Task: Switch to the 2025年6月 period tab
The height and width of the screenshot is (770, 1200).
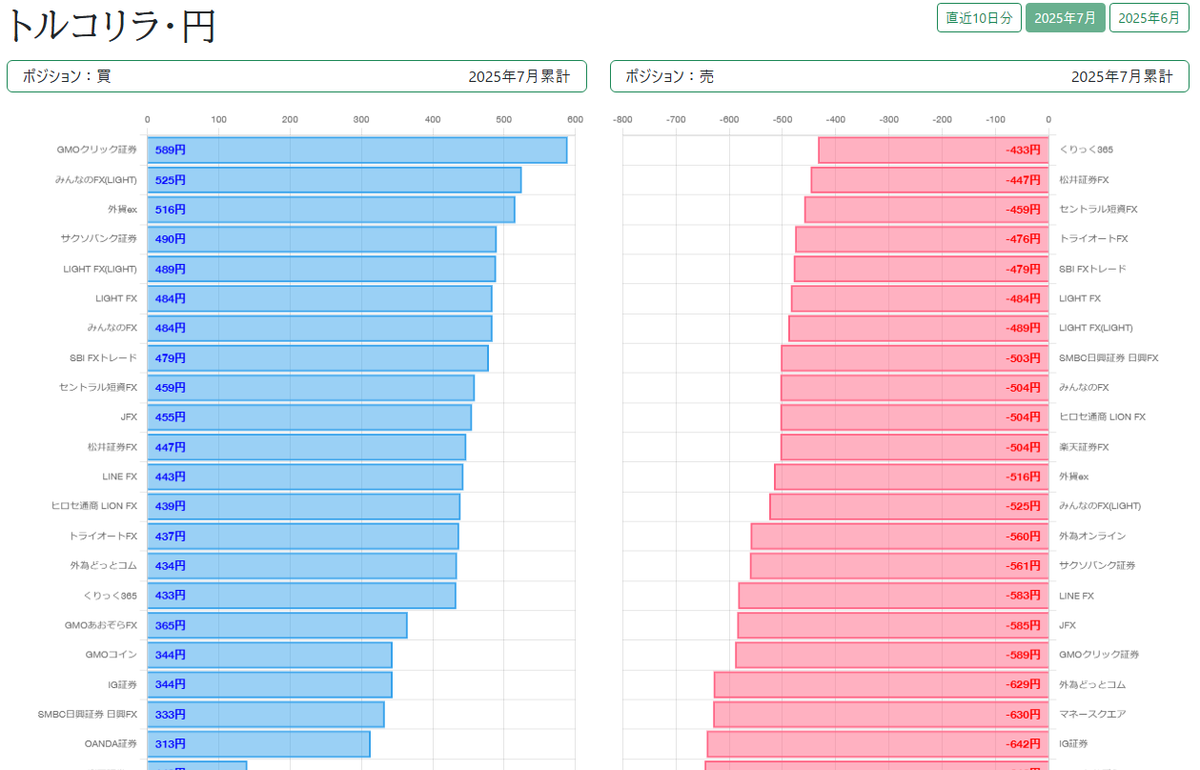Action: click(x=1149, y=18)
